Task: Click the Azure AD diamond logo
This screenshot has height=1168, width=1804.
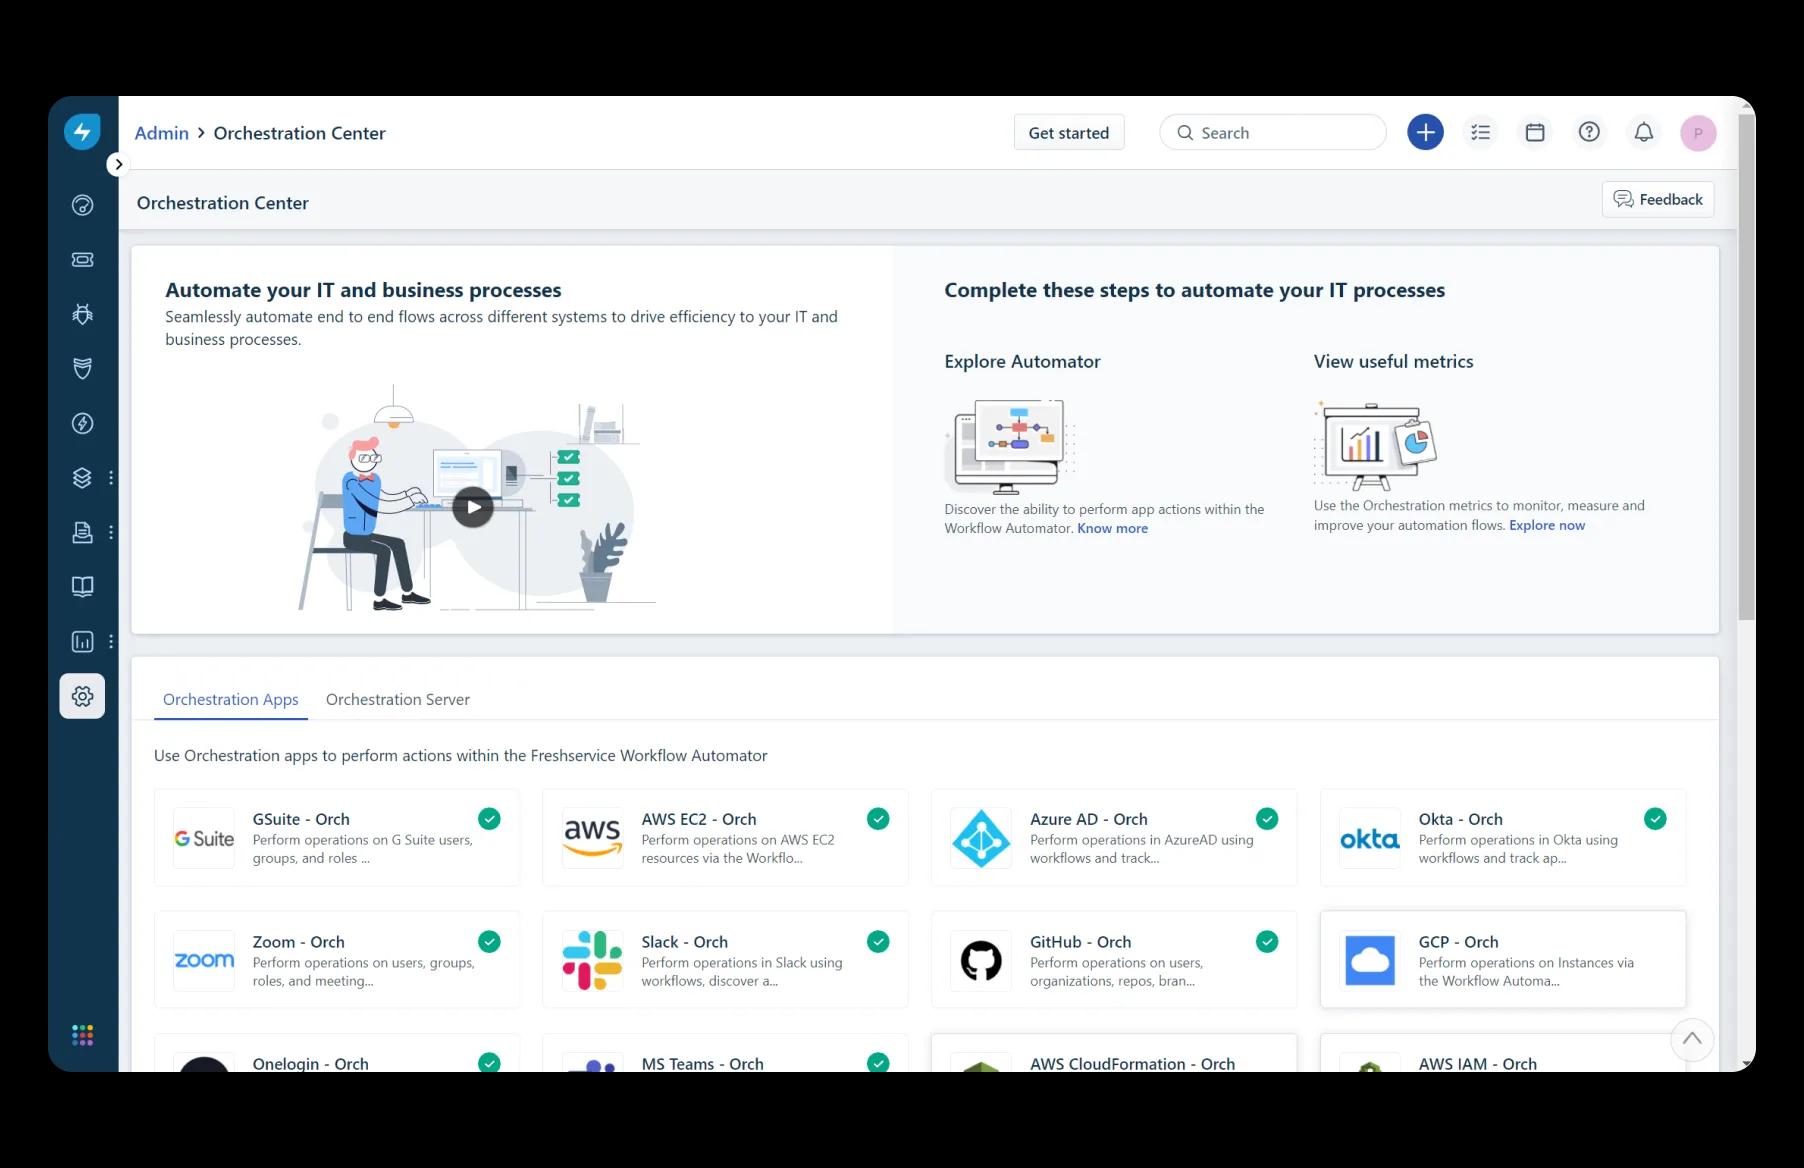Action: [981, 838]
